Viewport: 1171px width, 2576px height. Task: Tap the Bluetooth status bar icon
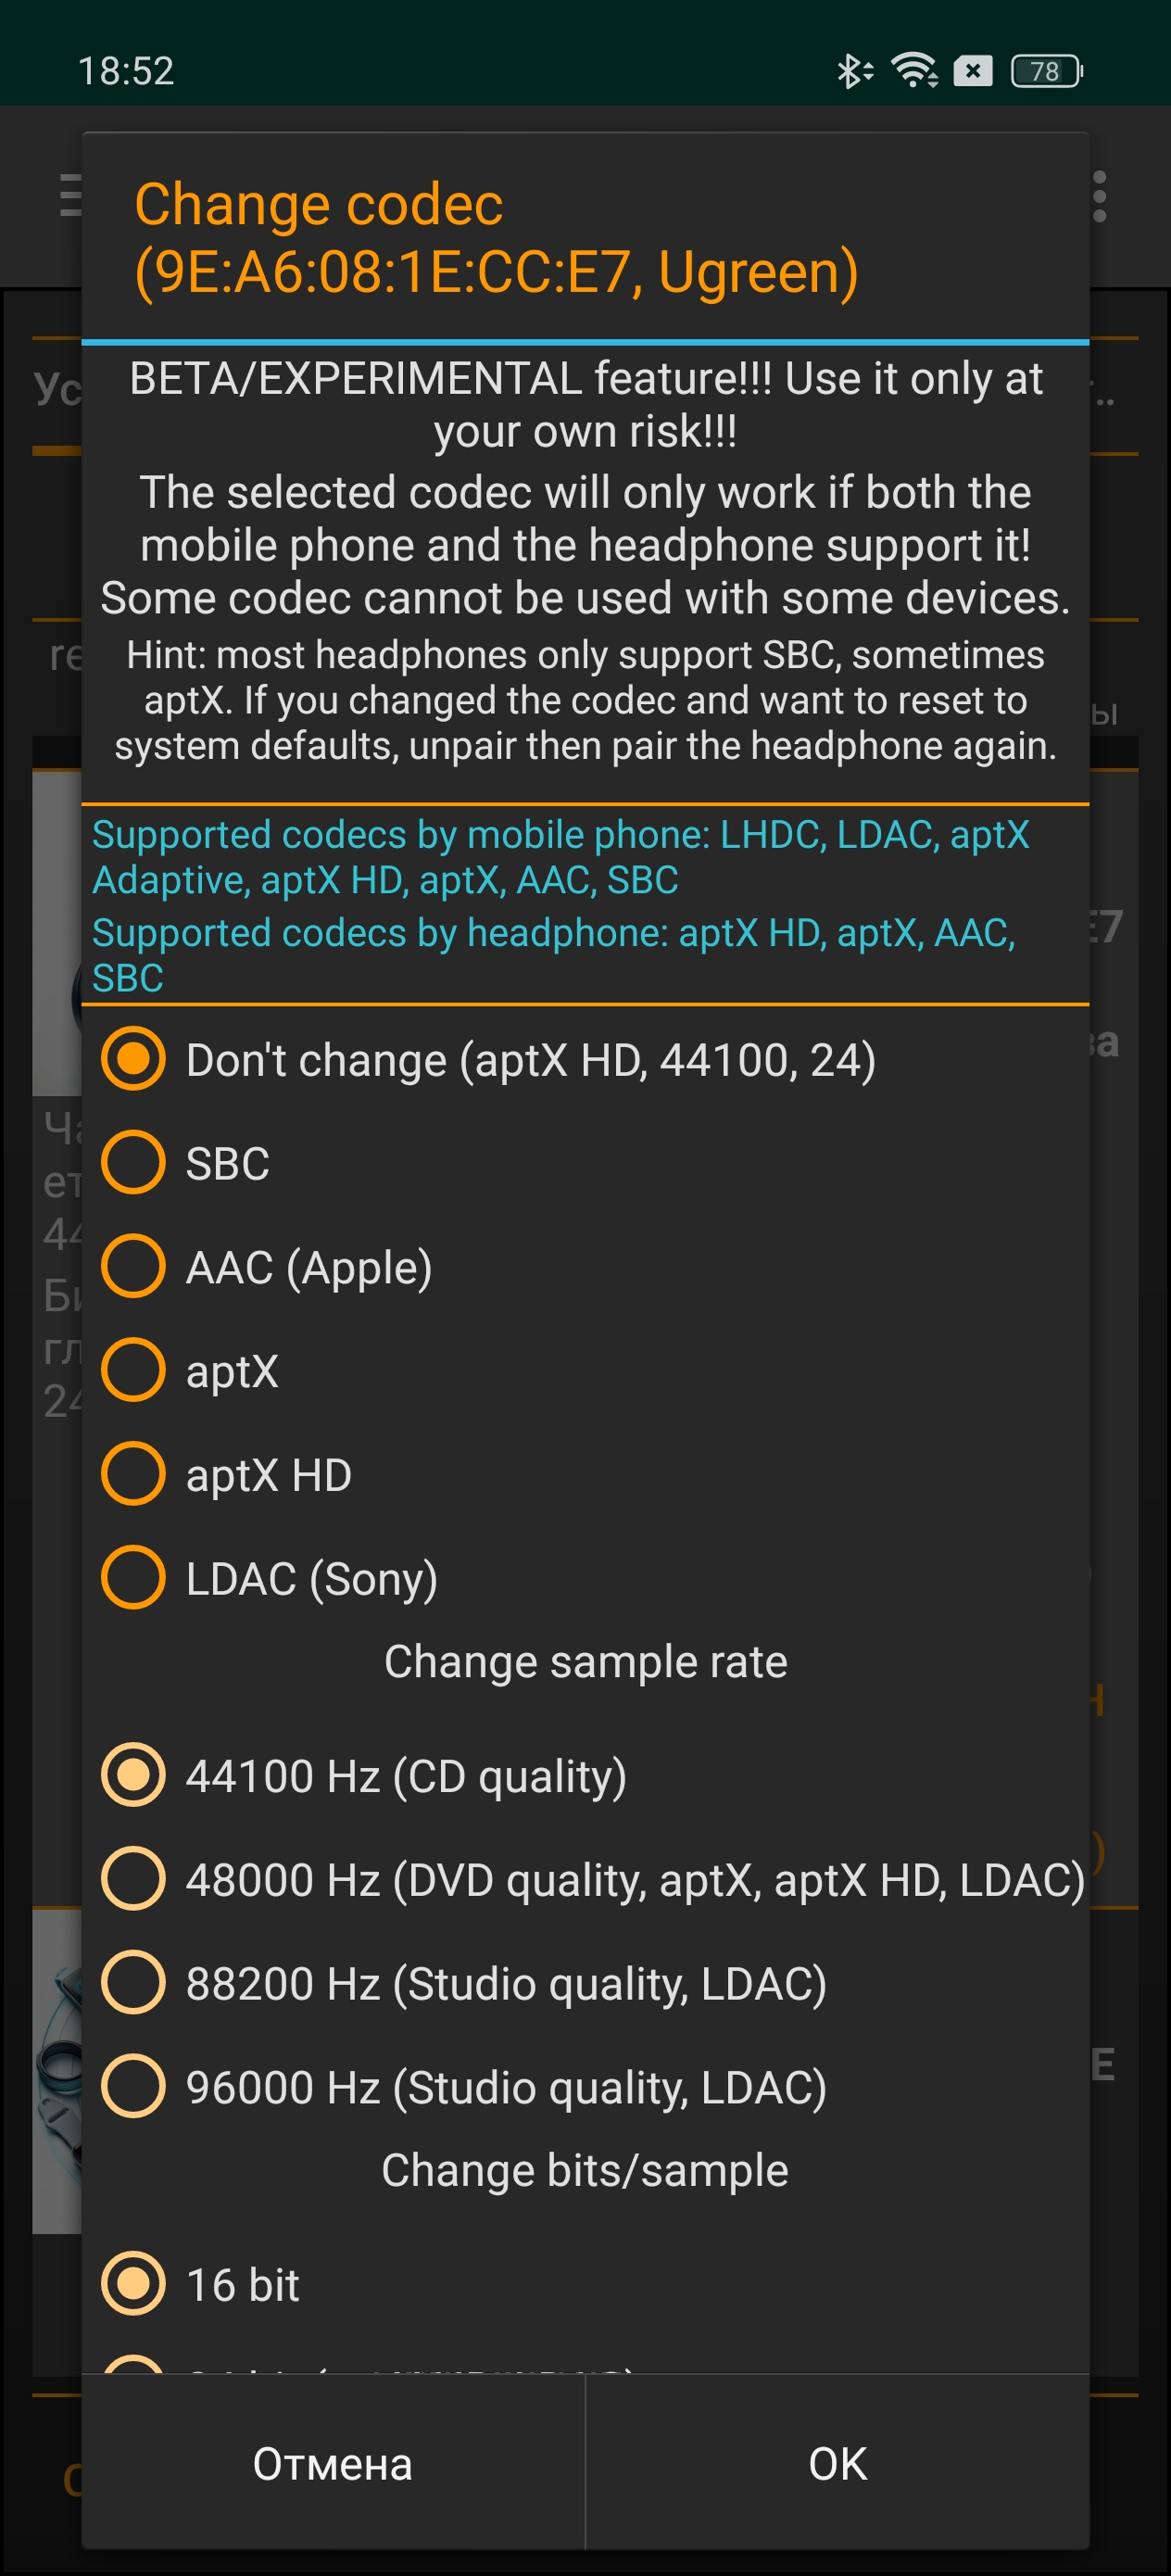coord(853,71)
